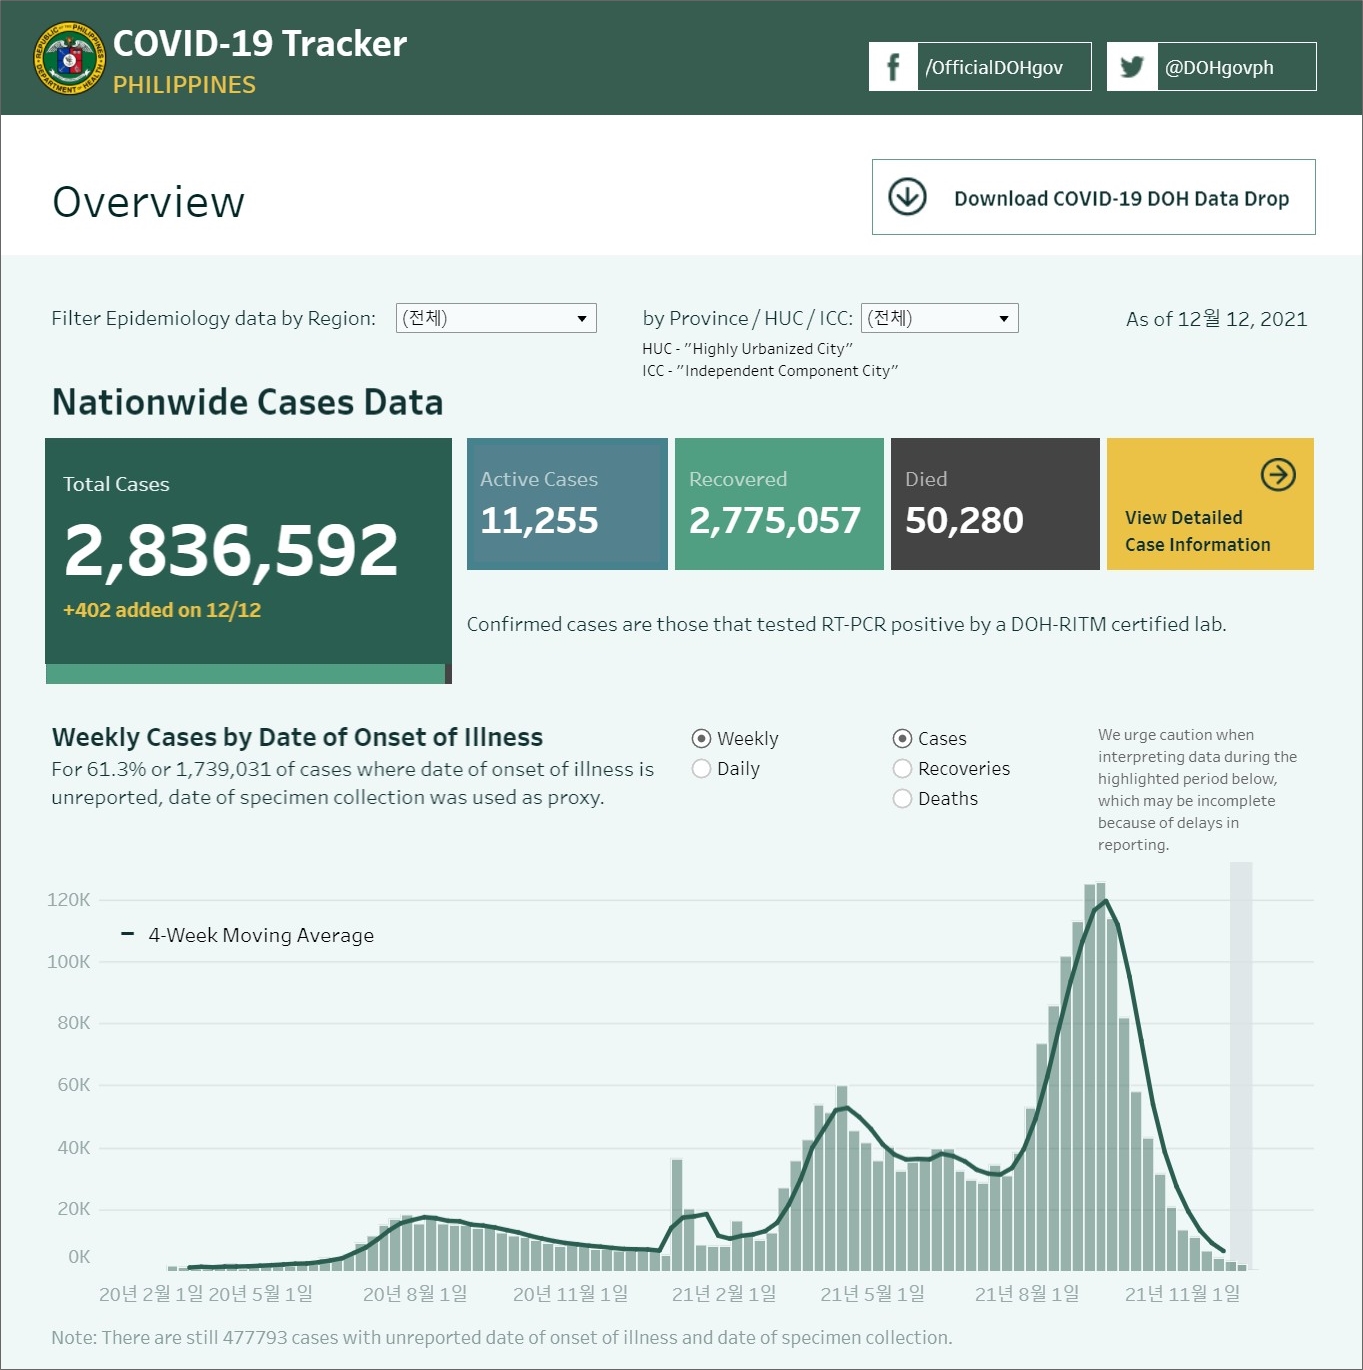The height and width of the screenshot is (1370, 1363).
Task: Click the '20년 11월 1일' x-axis label
Action: pyautogui.click(x=571, y=1294)
